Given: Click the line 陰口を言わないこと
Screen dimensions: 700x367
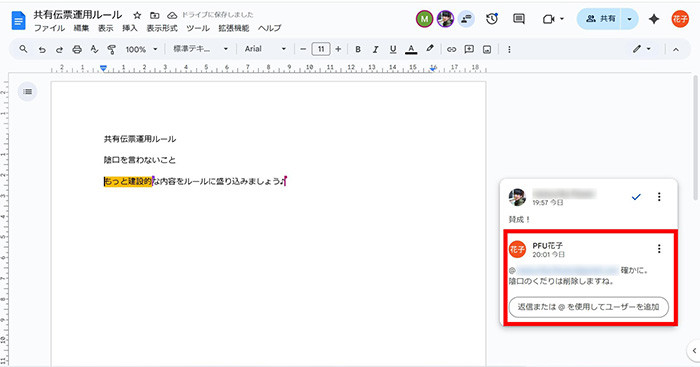Looking at the screenshot, I should pyautogui.click(x=140, y=160).
